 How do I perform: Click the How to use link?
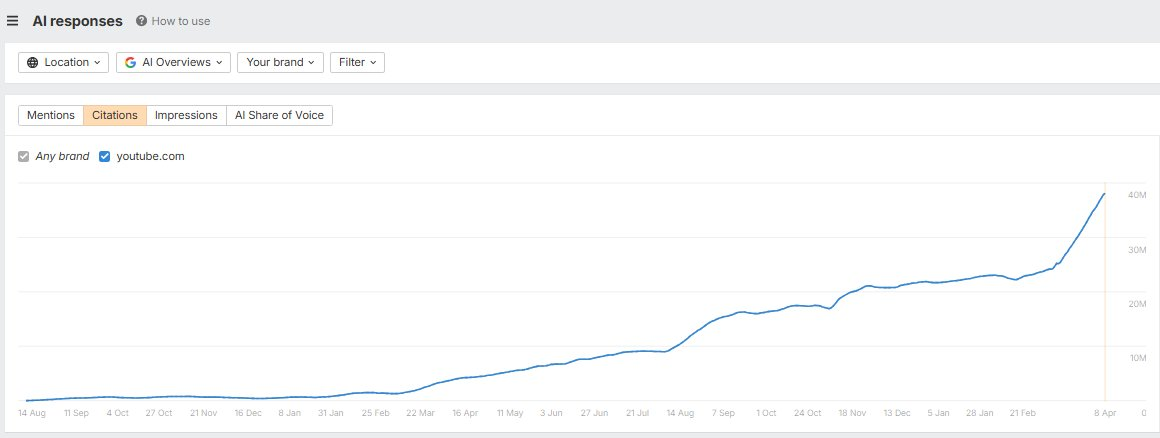pyautogui.click(x=180, y=21)
